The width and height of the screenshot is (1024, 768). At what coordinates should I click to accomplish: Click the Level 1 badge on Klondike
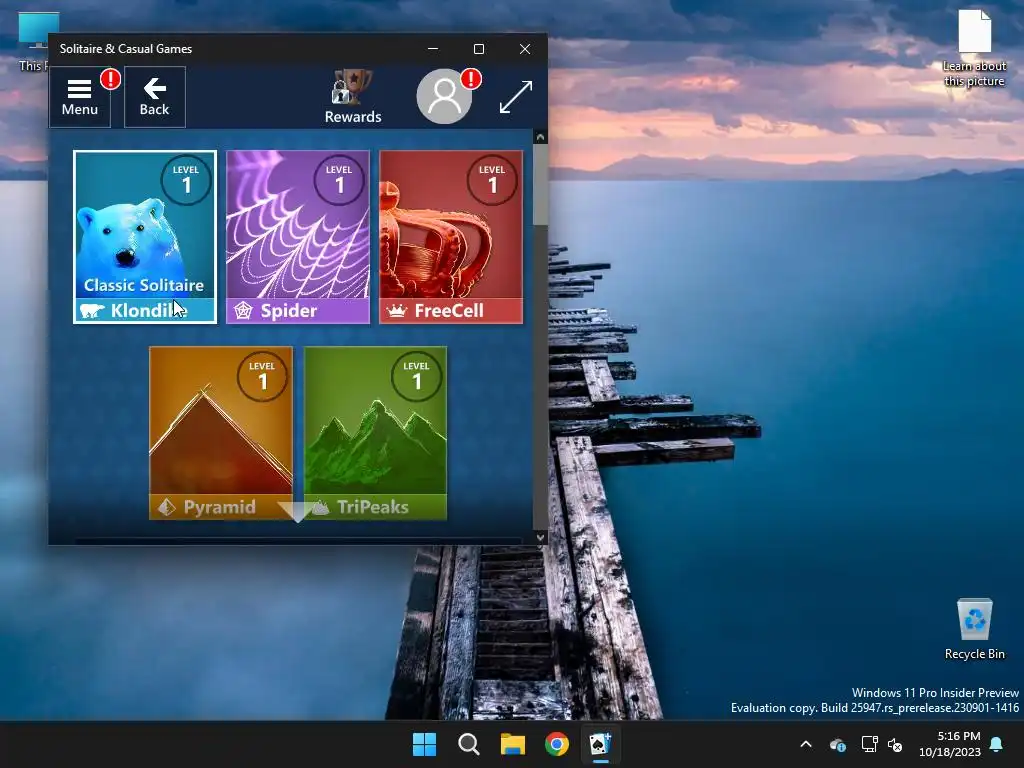click(x=186, y=180)
